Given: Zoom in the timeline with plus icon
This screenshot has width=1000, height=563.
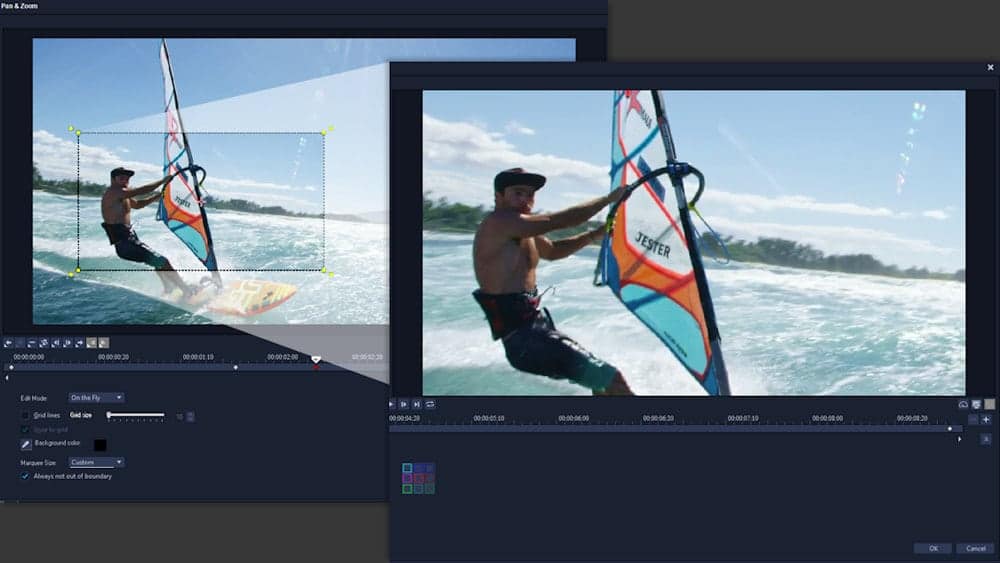Looking at the screenshot, I should pos(986,419).
